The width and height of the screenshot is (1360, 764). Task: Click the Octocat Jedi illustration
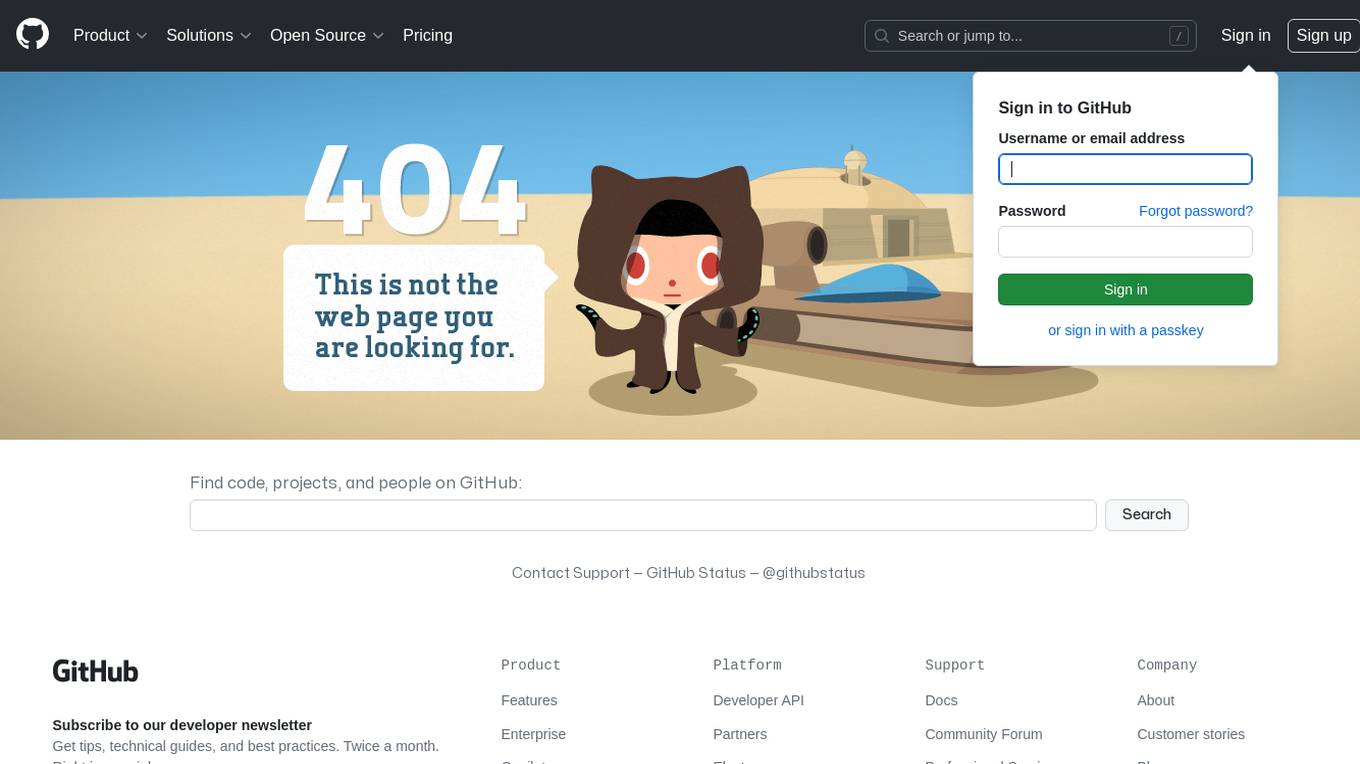click(x=669, y=280)
